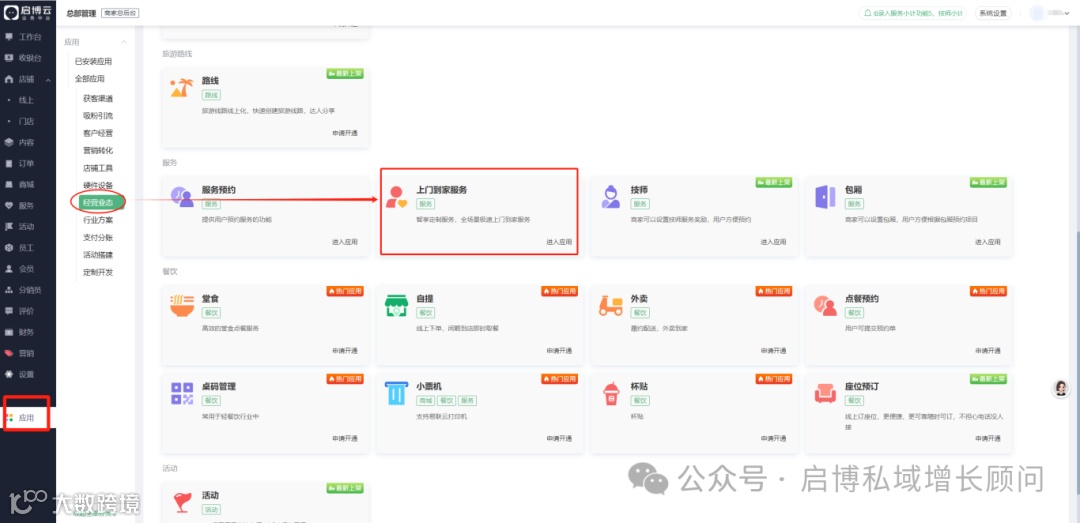Image resolution: width=1080 pixels, height=523 pixels.
Task: Click 进入应用 on 包厢 card
Action: click(988, 242)
